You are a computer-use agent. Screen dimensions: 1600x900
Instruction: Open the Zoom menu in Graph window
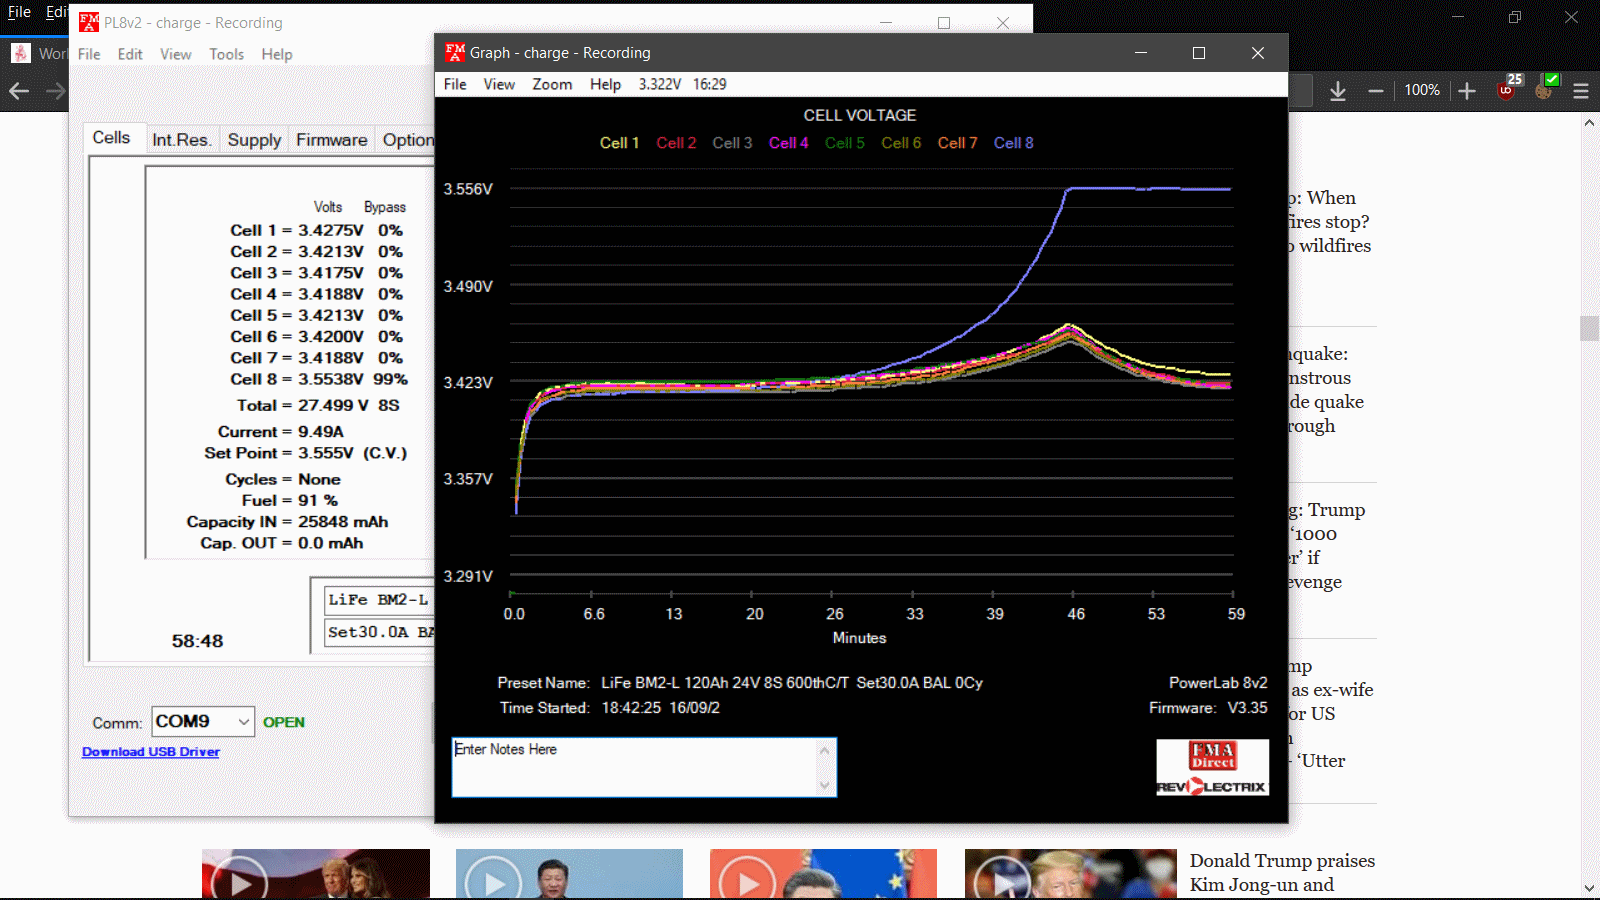coord(552,84)
